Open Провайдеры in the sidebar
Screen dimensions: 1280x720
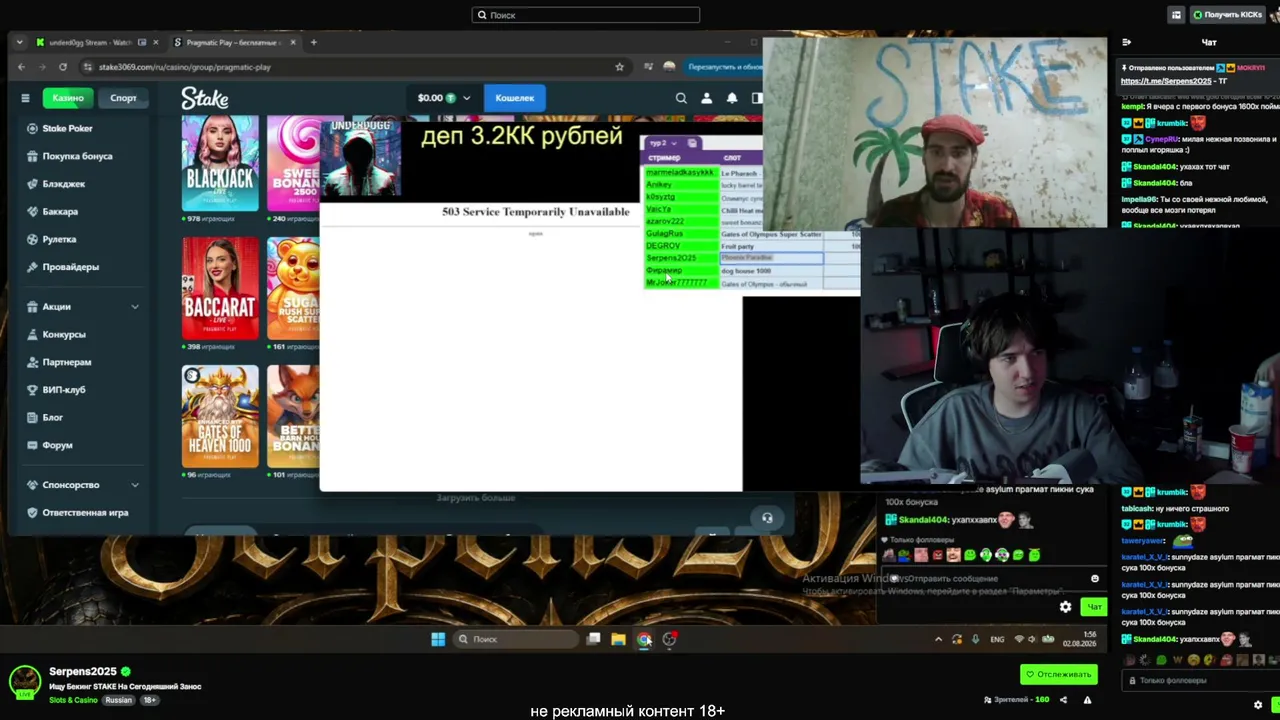pyautogui.click(x=62, y=267)
